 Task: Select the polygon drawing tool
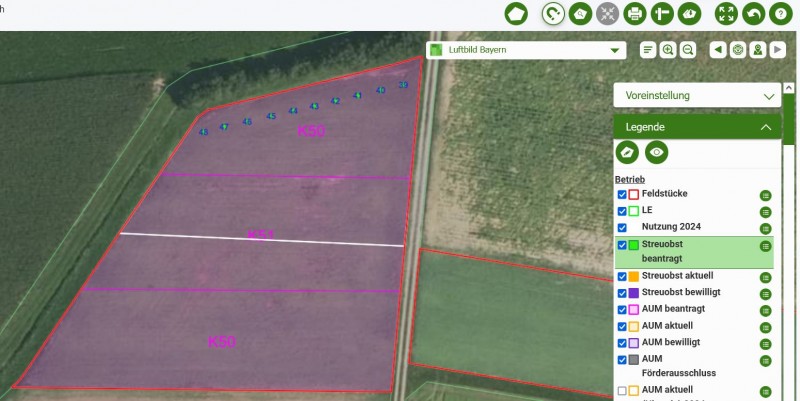click(x=516, y=14)
